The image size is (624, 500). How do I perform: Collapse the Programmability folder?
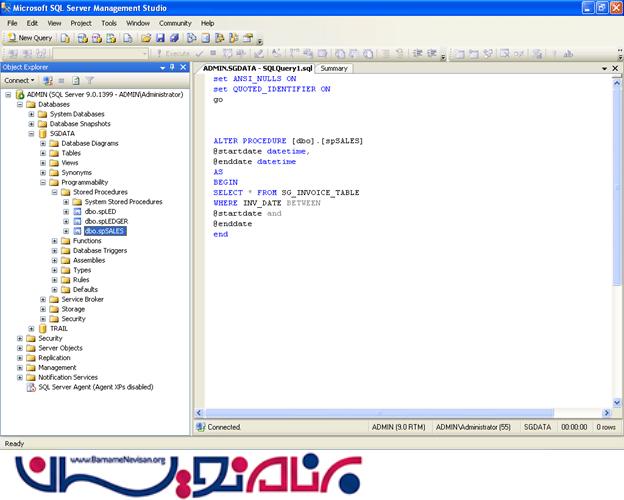pyautogui.click(x=43, y=182)
